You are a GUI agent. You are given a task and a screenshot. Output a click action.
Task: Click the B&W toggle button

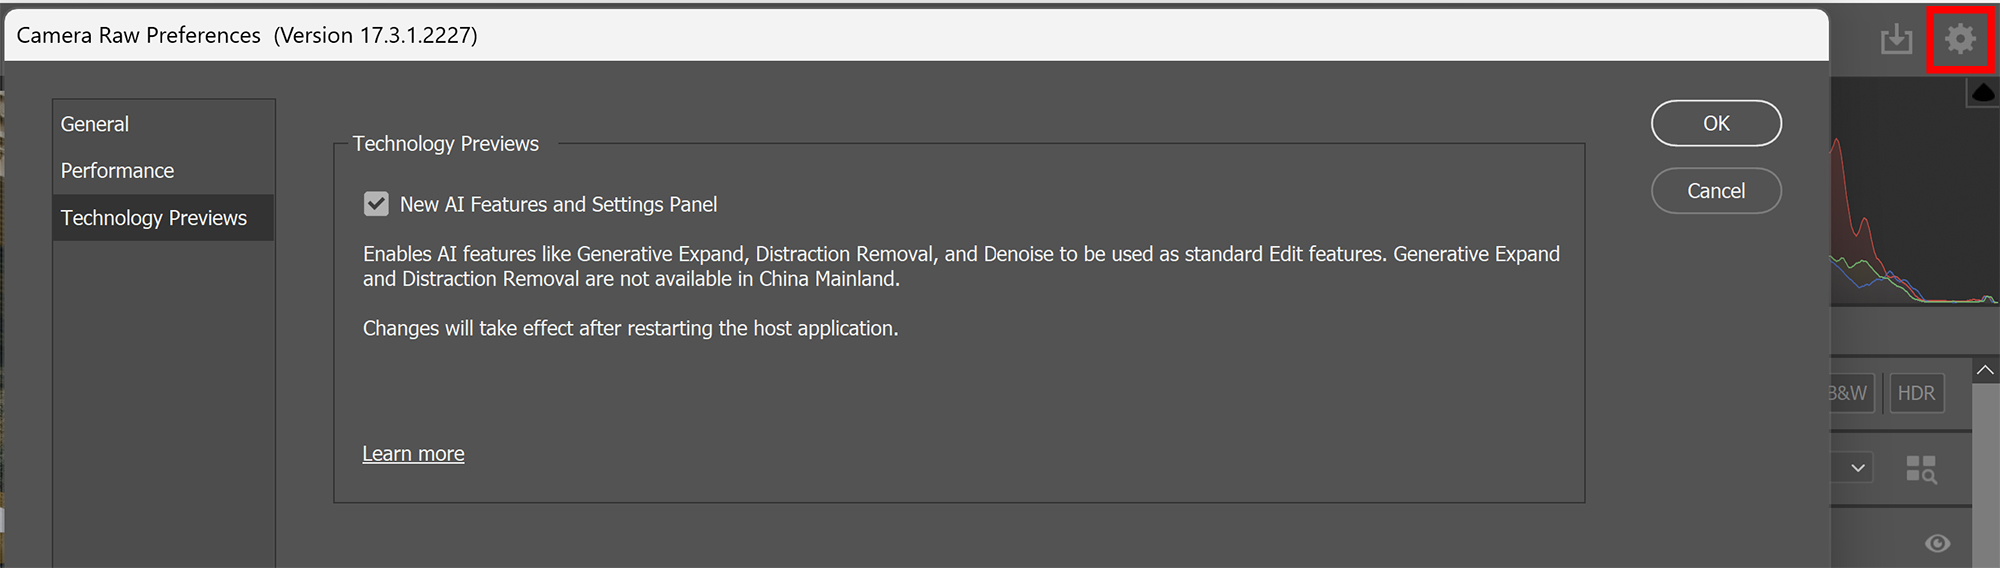tap(1849, 393)
